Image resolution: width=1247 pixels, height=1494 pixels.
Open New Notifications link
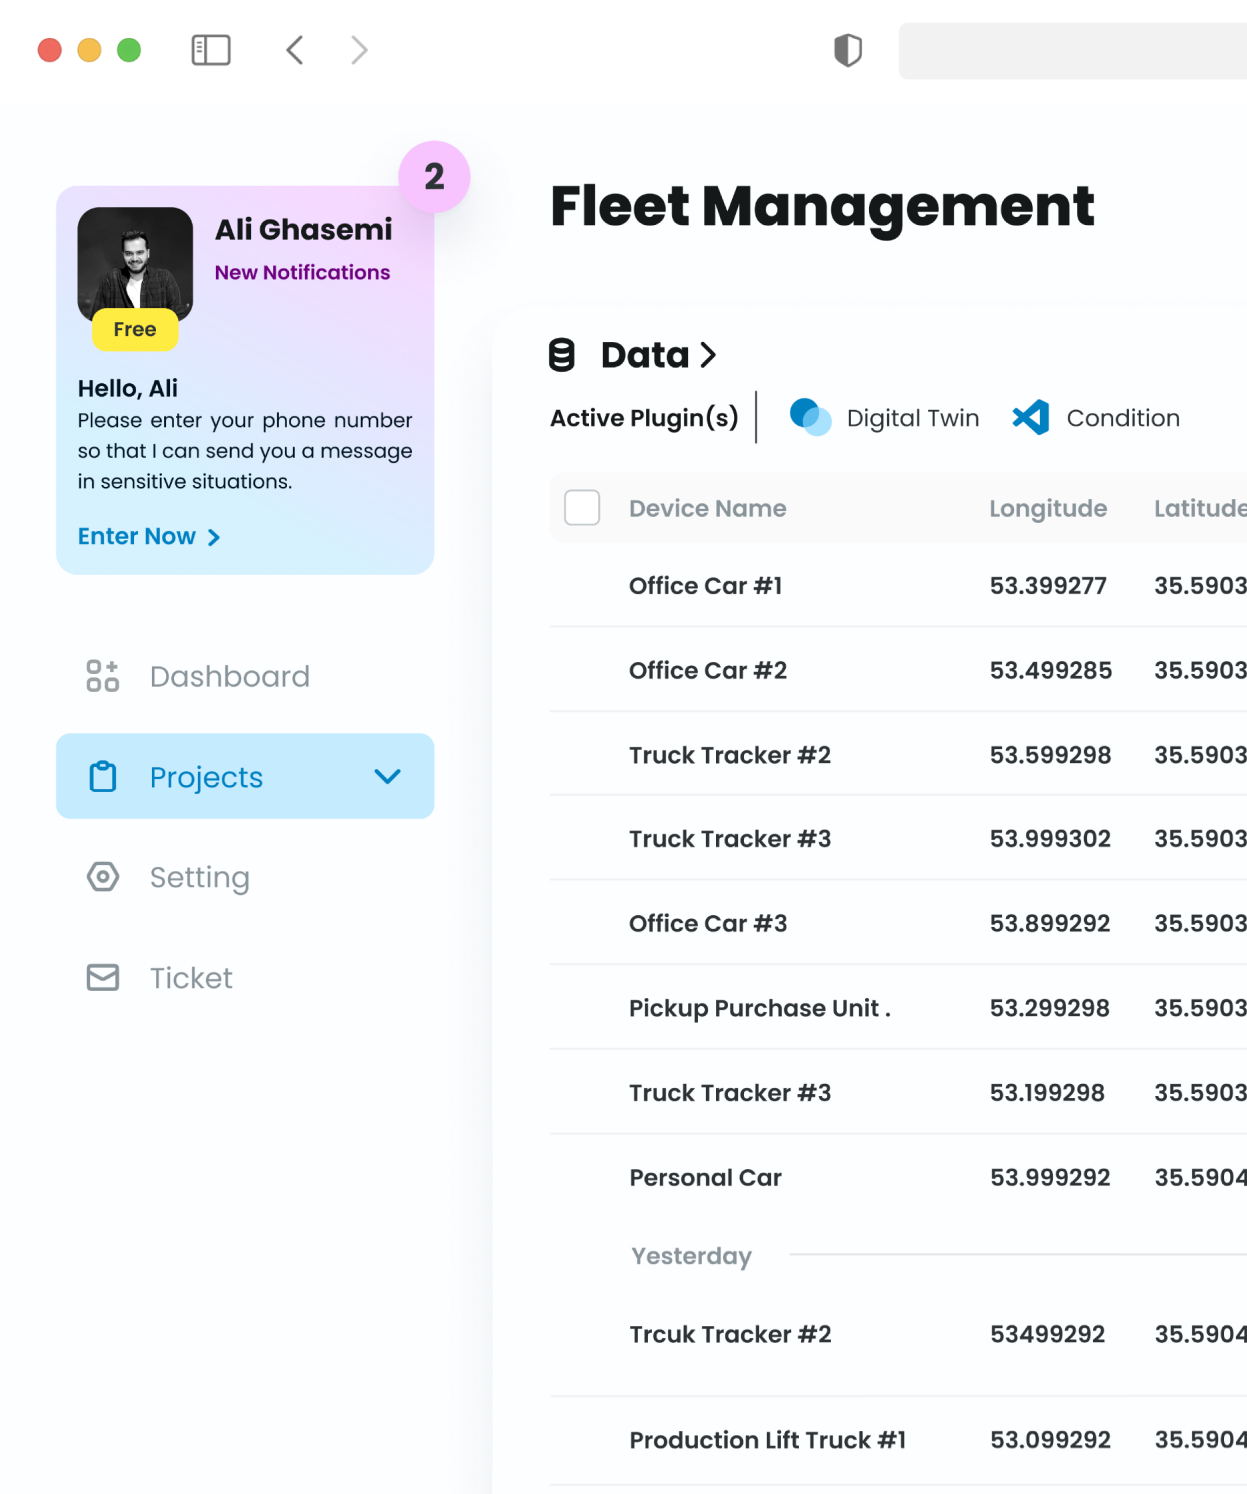click(302, 272)
